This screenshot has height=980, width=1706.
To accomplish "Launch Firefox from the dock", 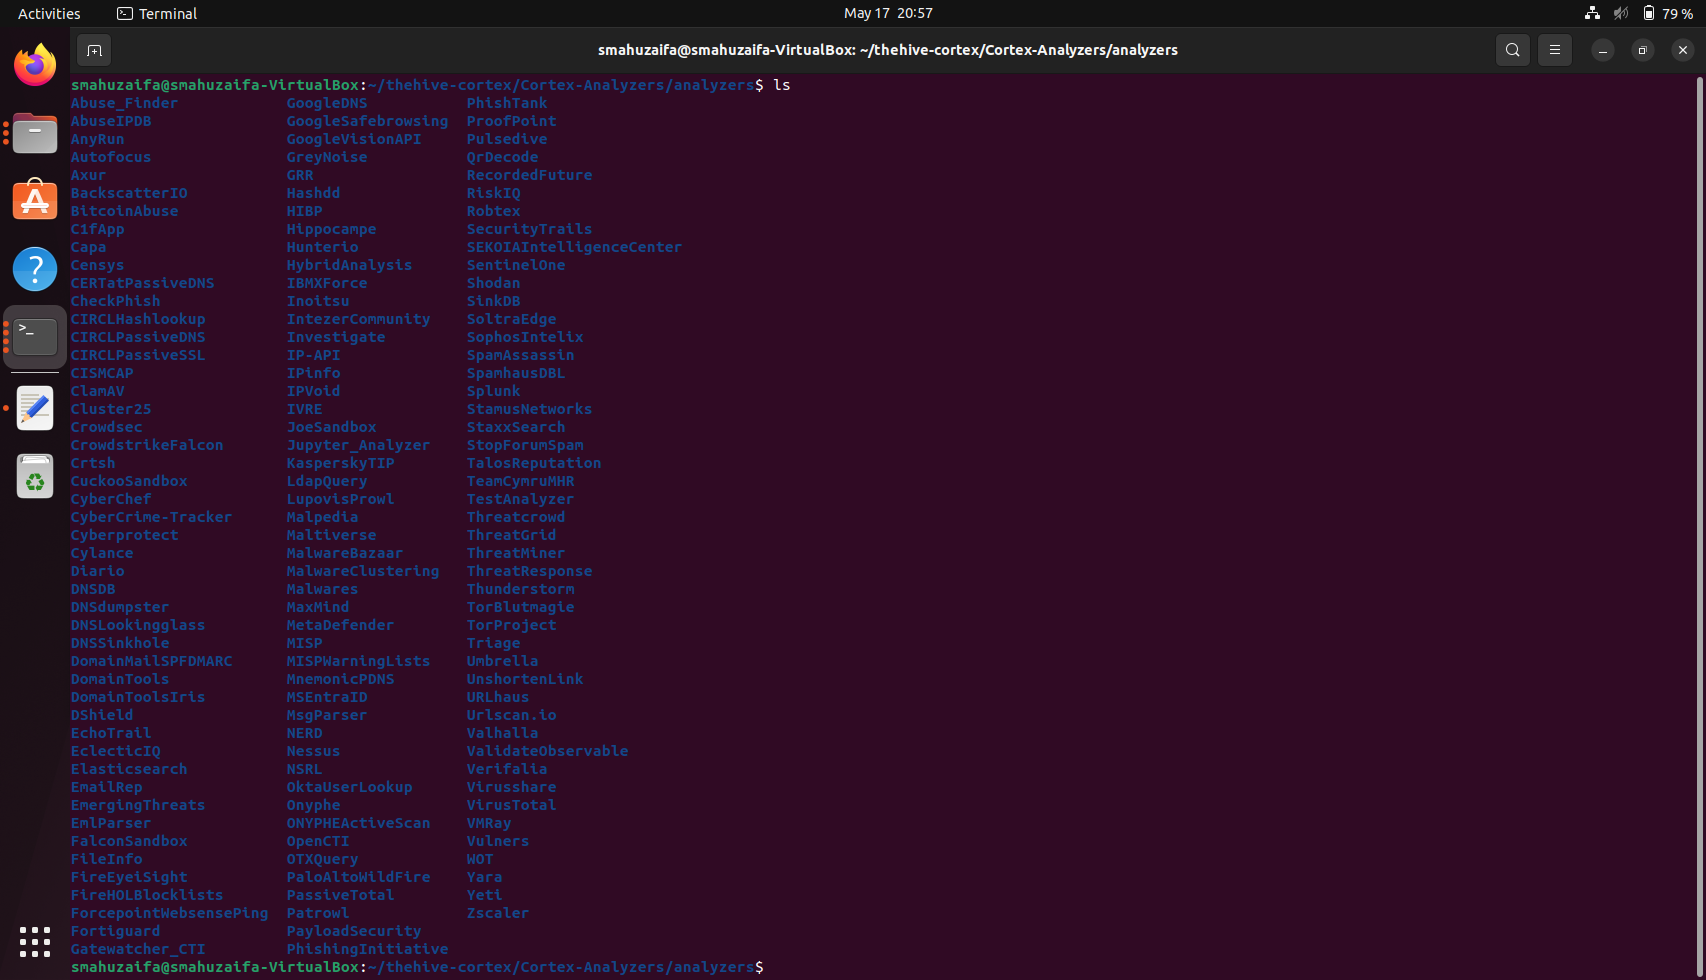I will pos(35,65).
